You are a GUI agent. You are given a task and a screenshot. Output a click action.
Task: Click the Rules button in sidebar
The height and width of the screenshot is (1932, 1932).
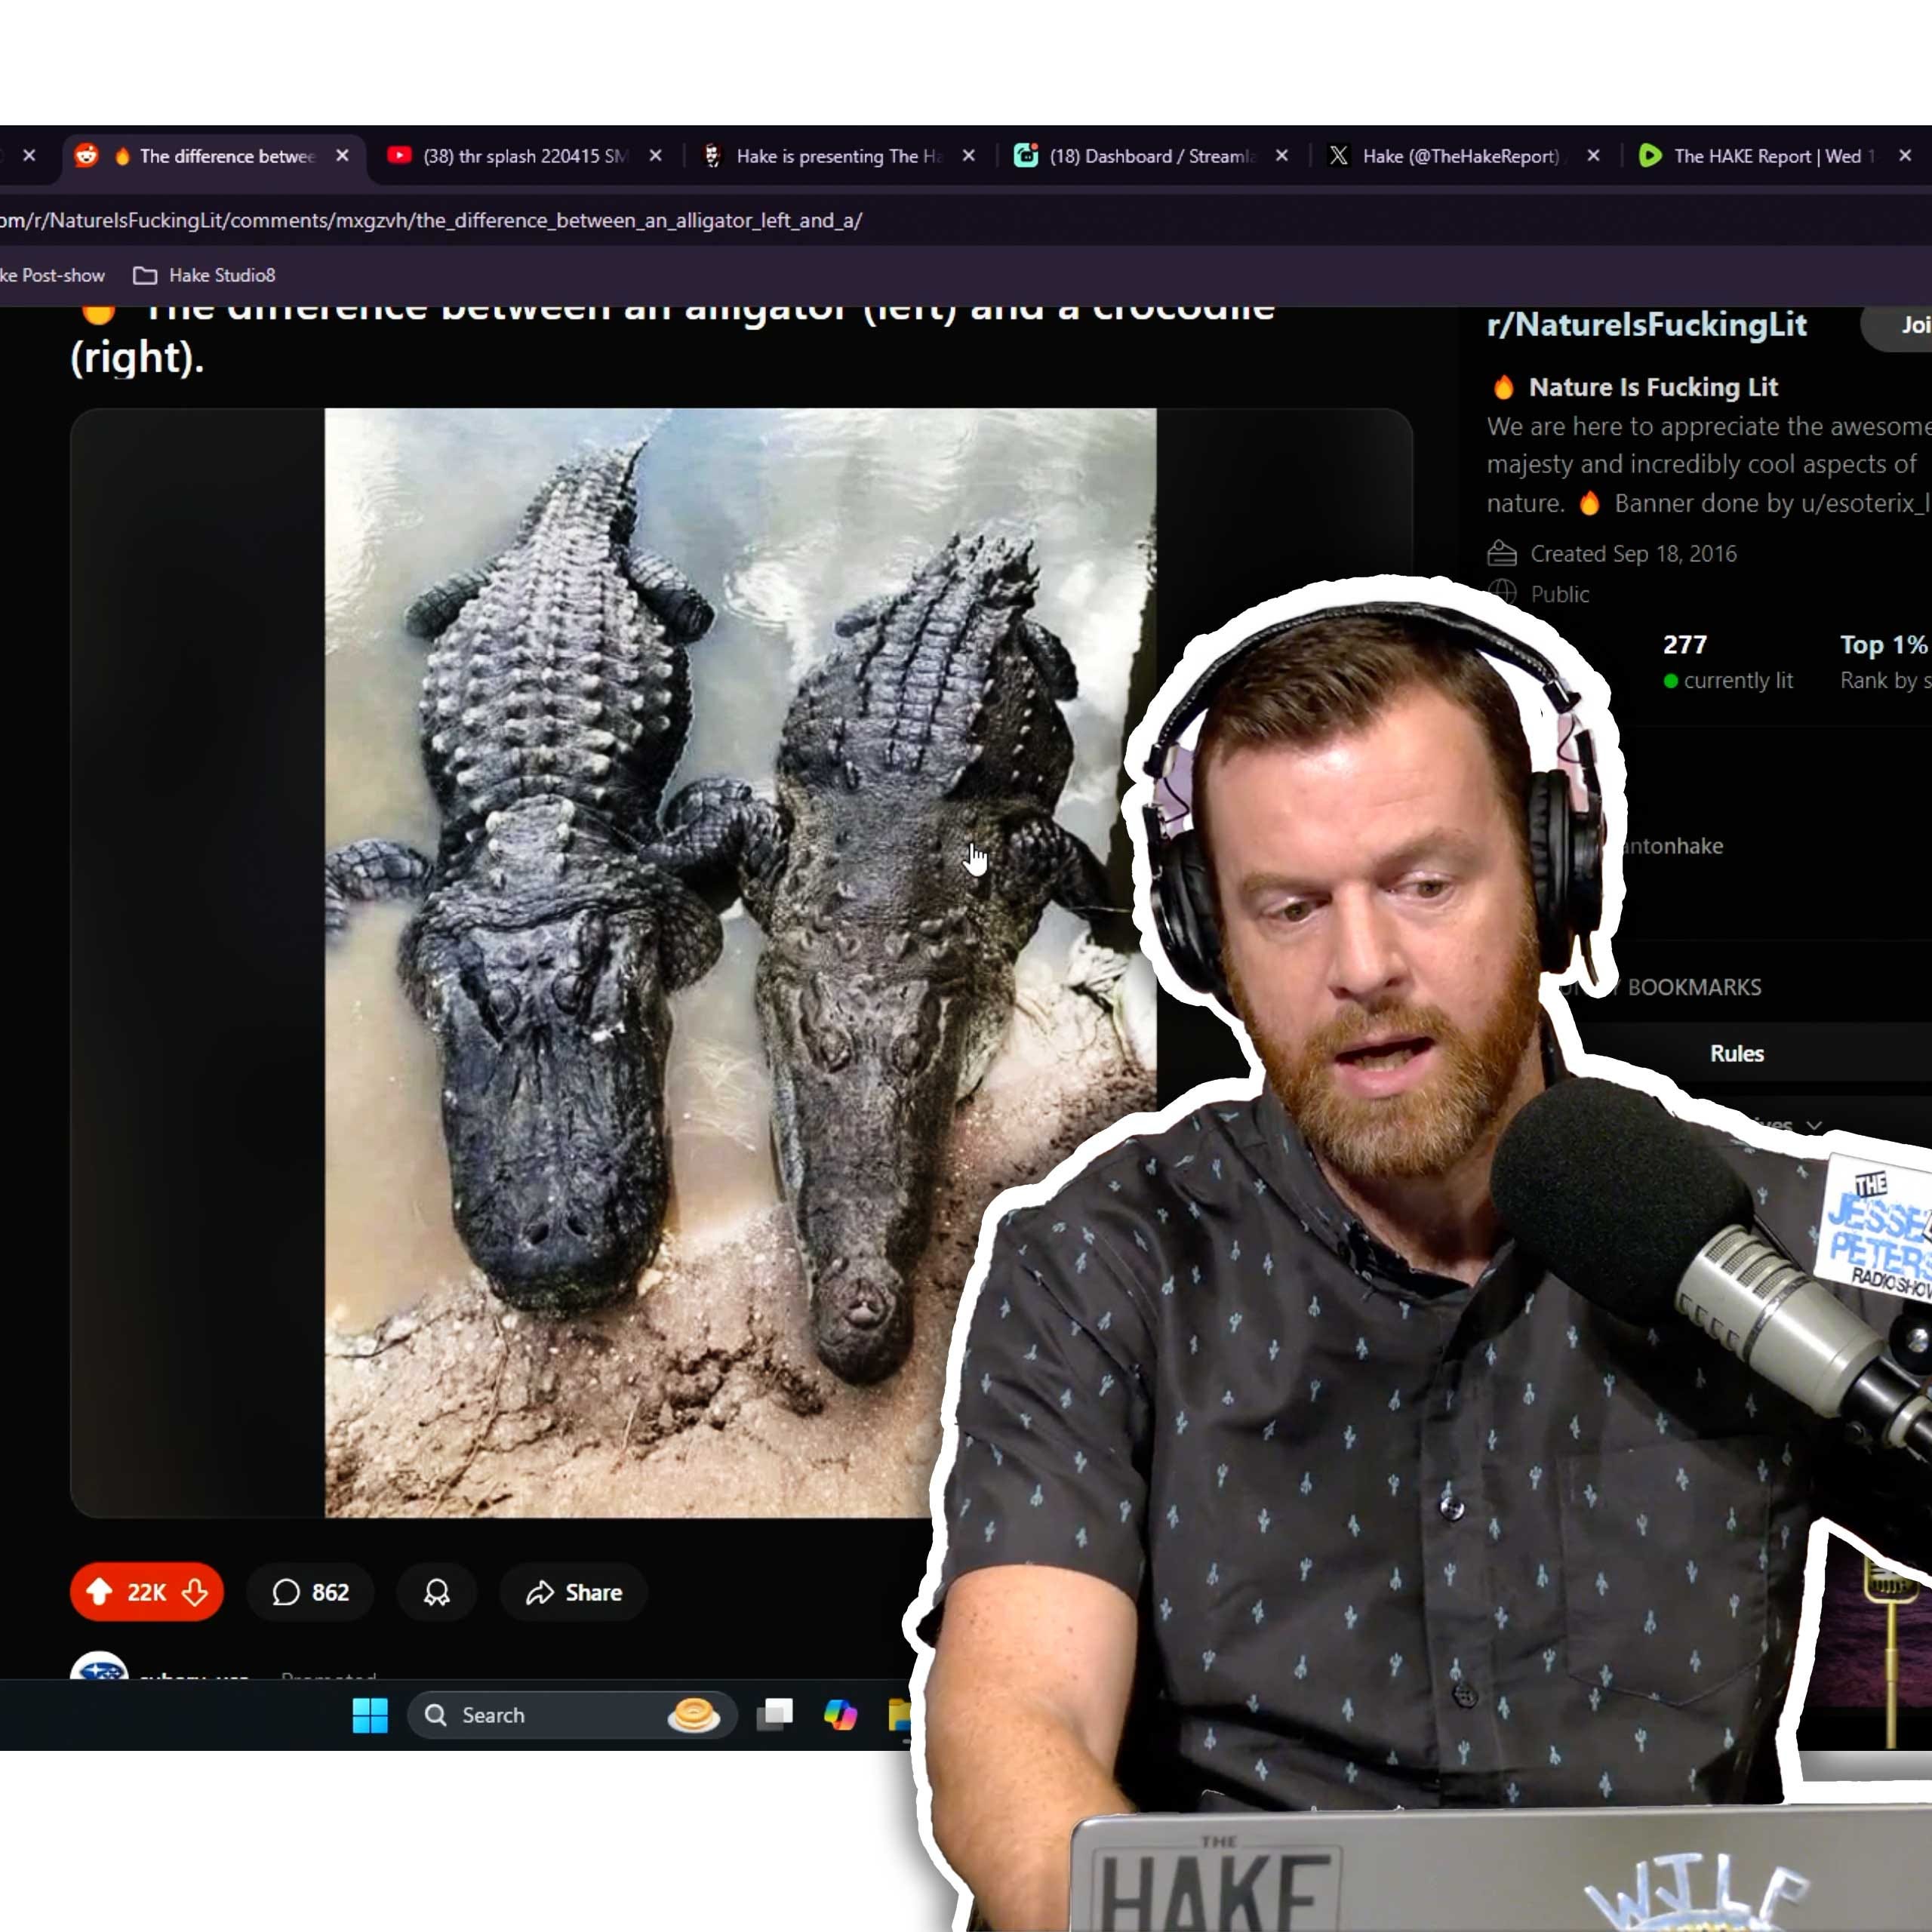pos(1736,1053)
